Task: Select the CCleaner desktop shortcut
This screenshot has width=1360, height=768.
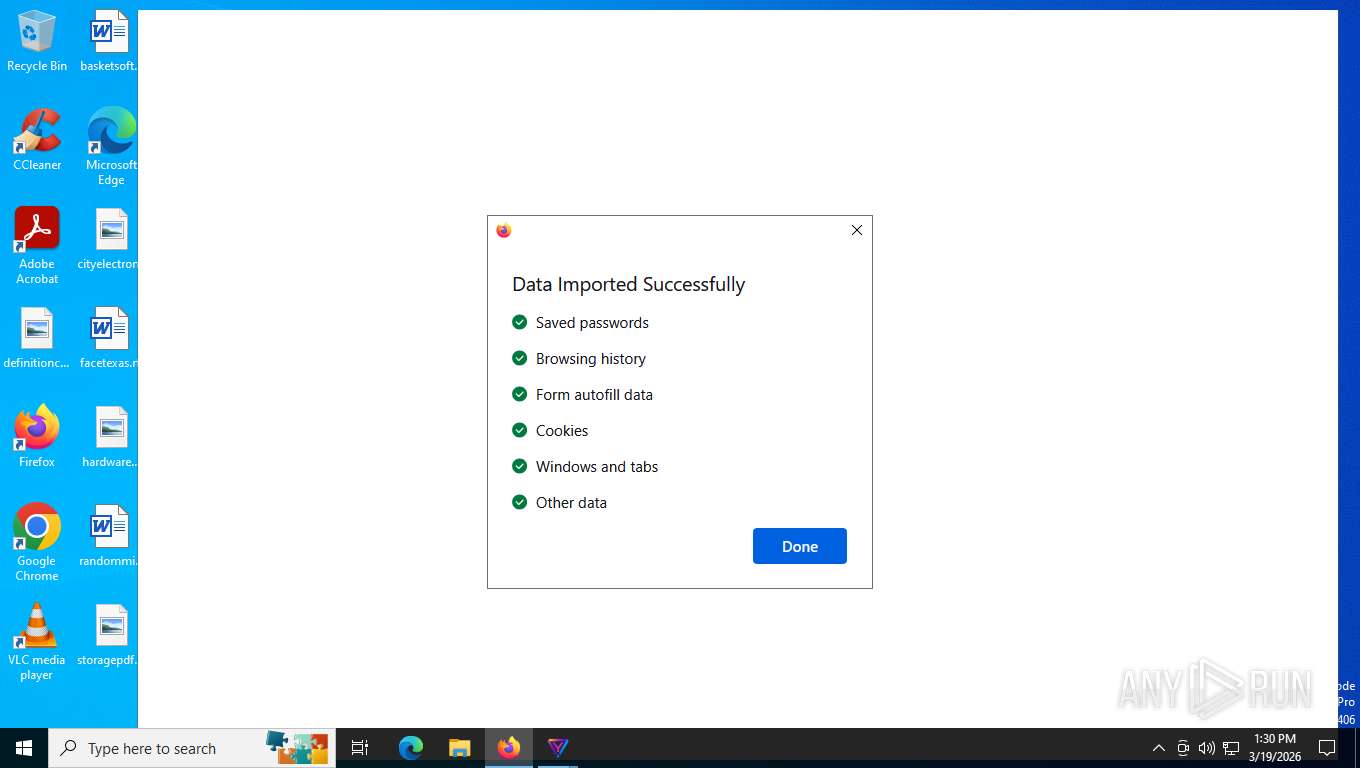Action: (37, 140)
